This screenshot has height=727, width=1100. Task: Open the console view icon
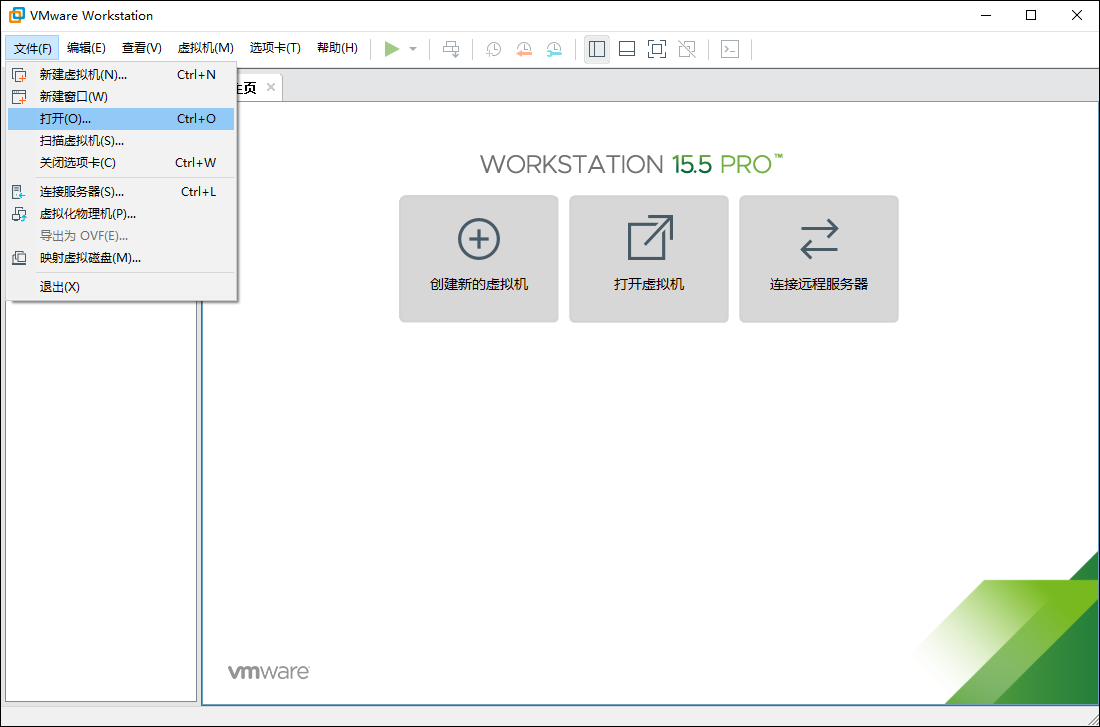tap(730, 49)
